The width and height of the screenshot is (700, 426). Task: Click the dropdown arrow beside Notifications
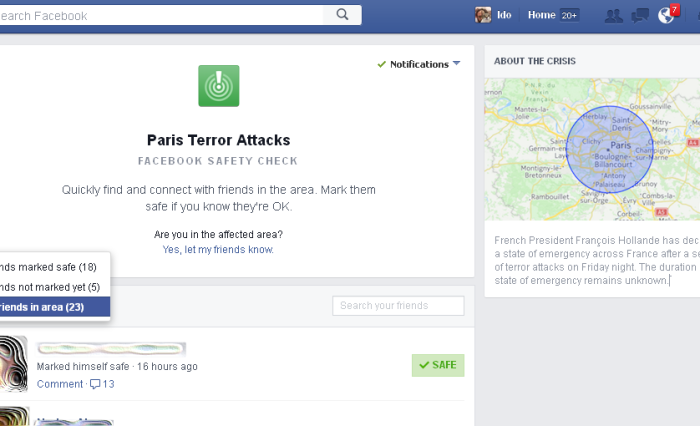(x=456, y=63)
